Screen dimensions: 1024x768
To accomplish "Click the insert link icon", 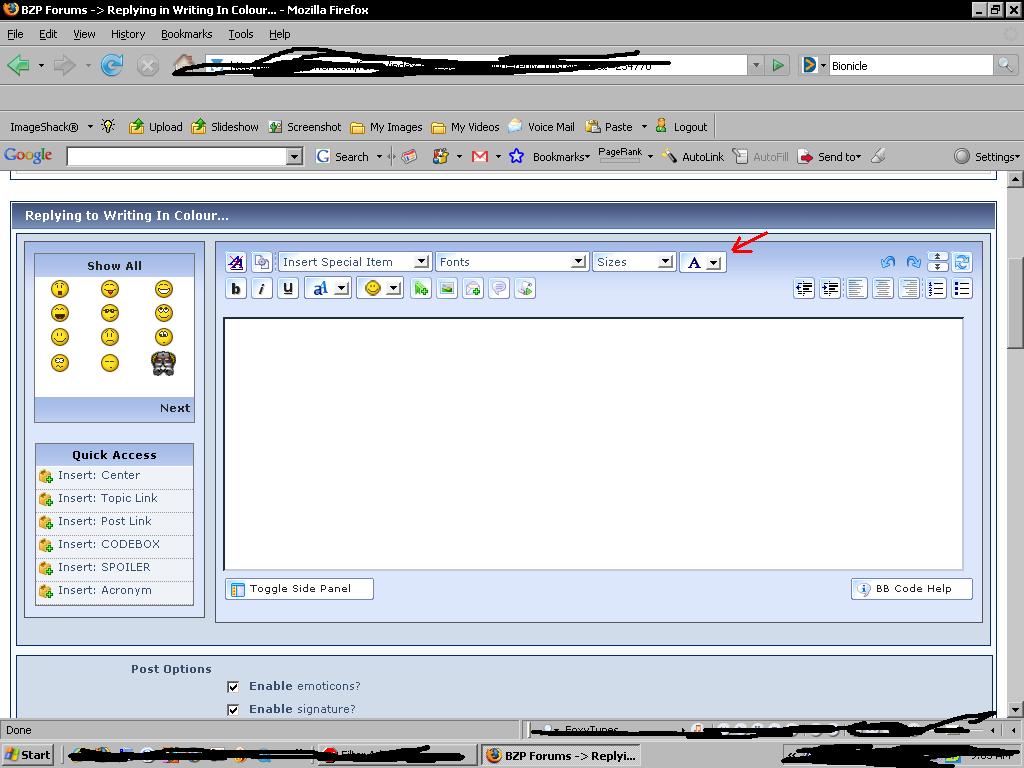I will pos(421,288).
